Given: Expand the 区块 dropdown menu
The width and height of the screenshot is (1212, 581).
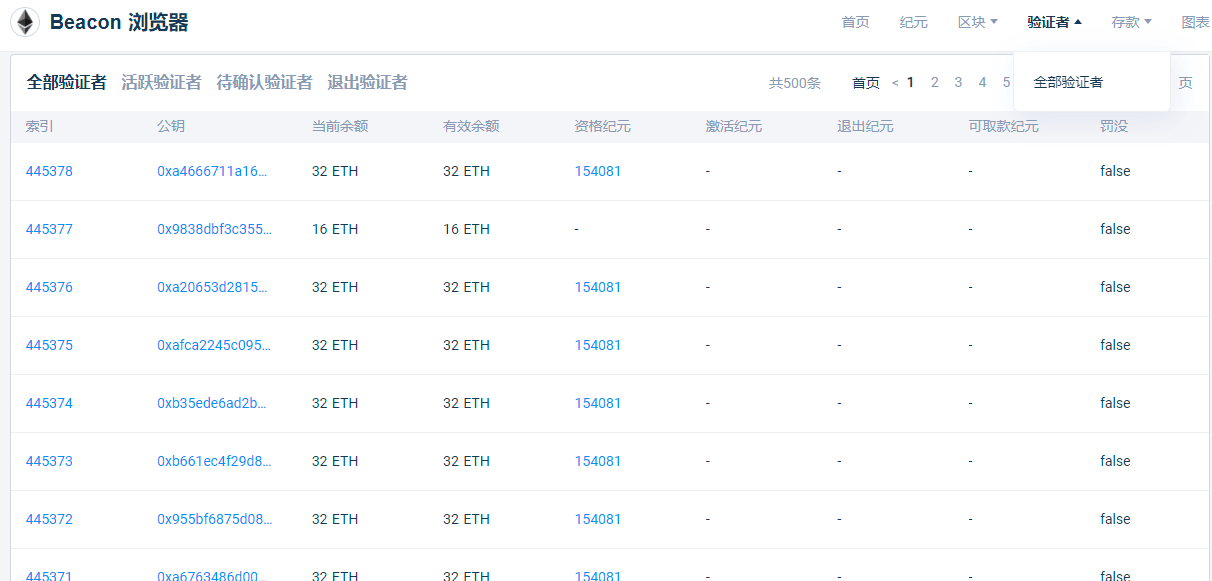Looking at the screenshot, I should coord(976,21).
